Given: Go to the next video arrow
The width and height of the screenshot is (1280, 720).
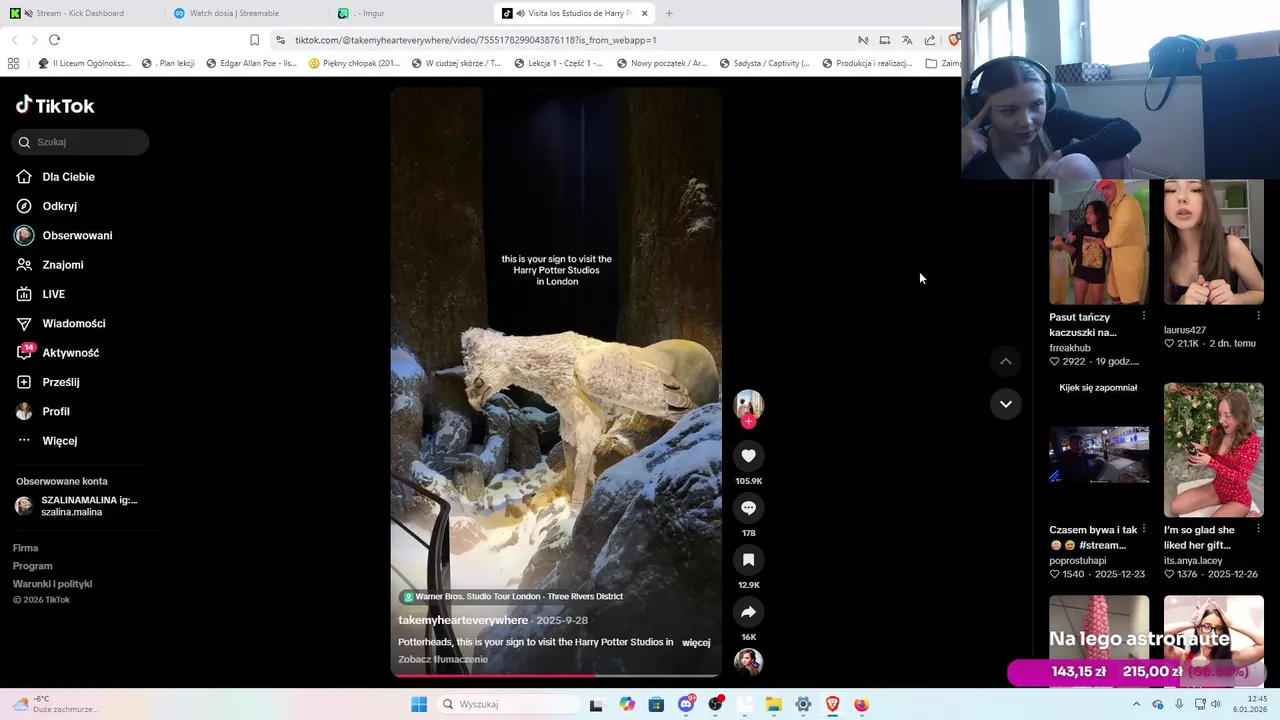Looking at the screenshot, I should (1006, 404).
